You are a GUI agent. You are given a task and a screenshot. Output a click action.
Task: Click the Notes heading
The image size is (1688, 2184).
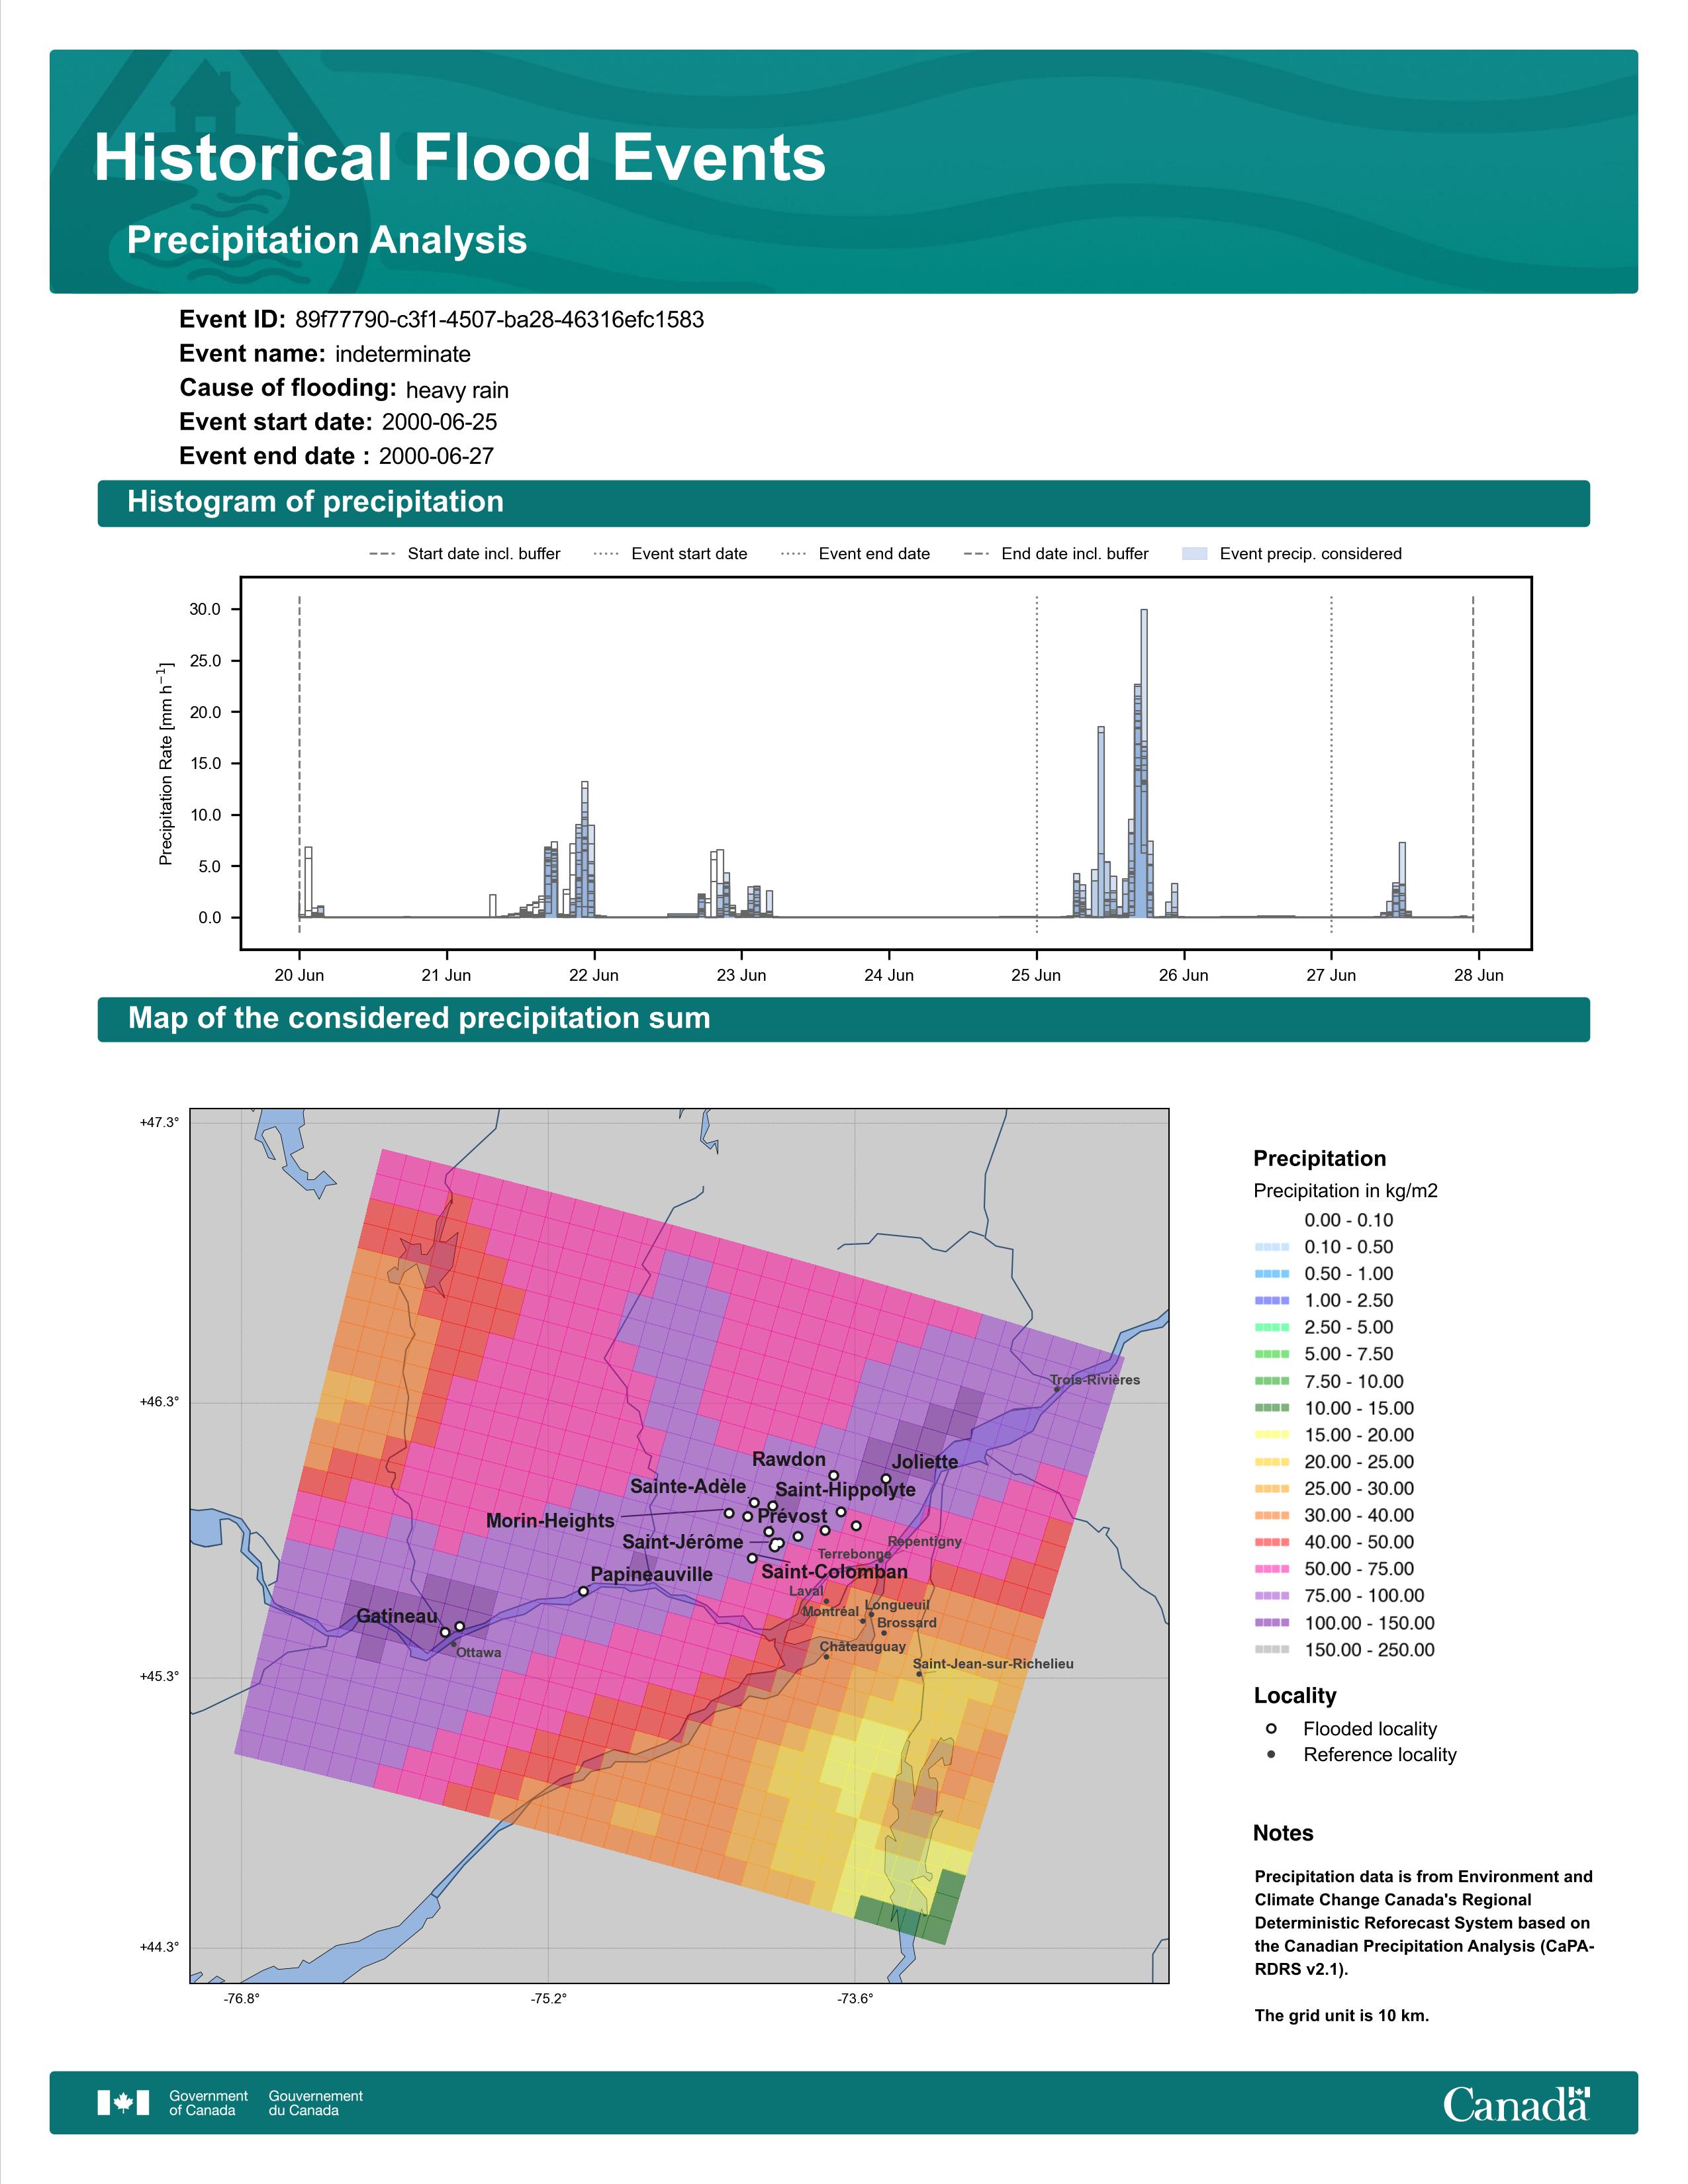click(x=1283, y=1833)
